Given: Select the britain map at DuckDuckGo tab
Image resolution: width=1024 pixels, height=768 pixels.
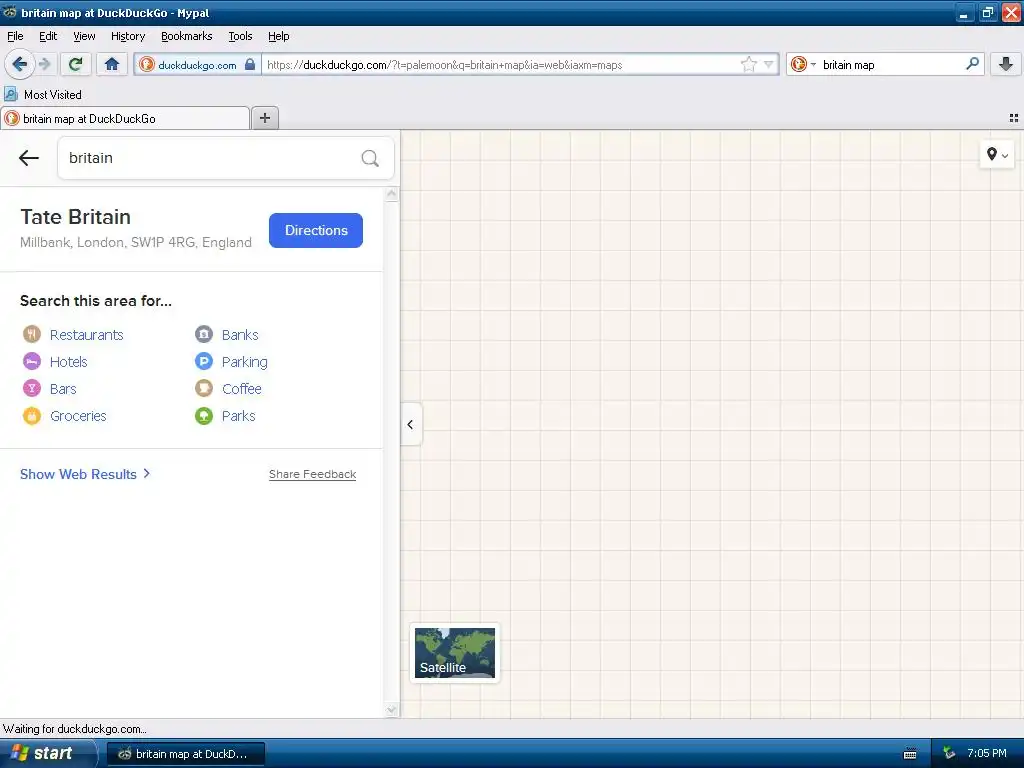Looking at the screenshot, I should [x=125, y=118].
